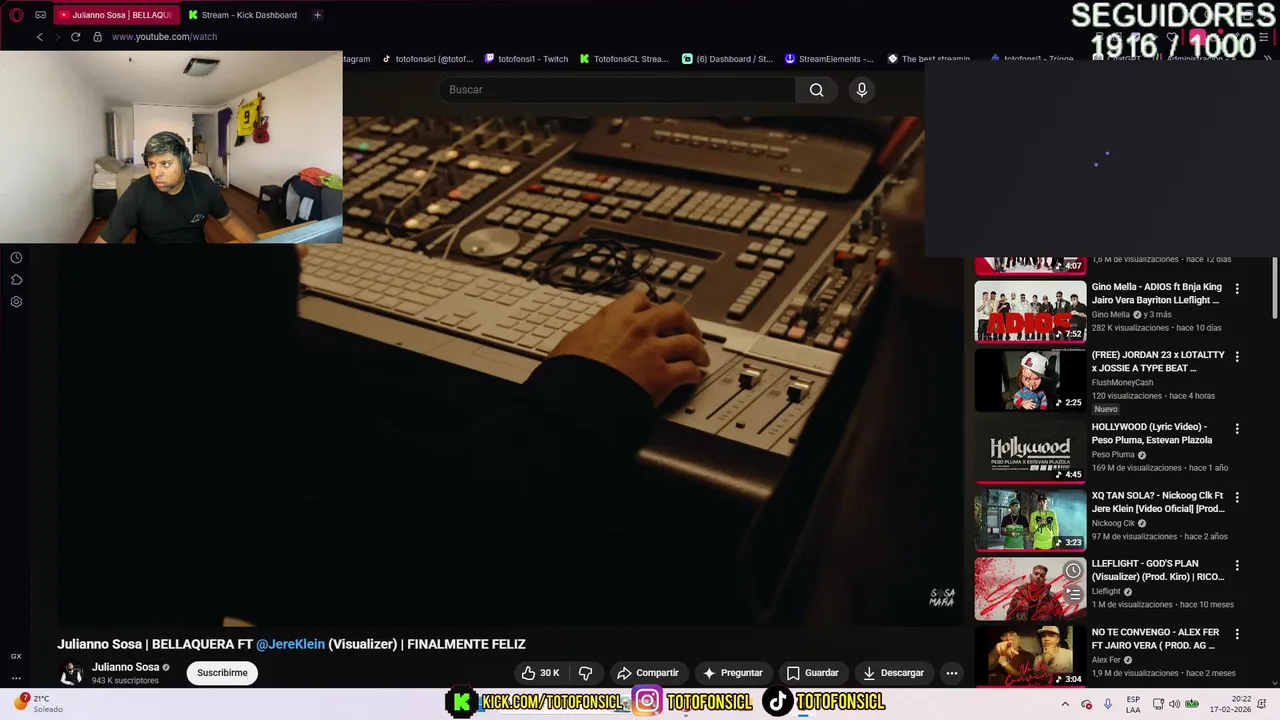Image resolution: width=1280 pixels, height=720 pixels.
Task: Open options menu for HOLLYWOOD Lyric Video
Action: [x=1237, y=428]
